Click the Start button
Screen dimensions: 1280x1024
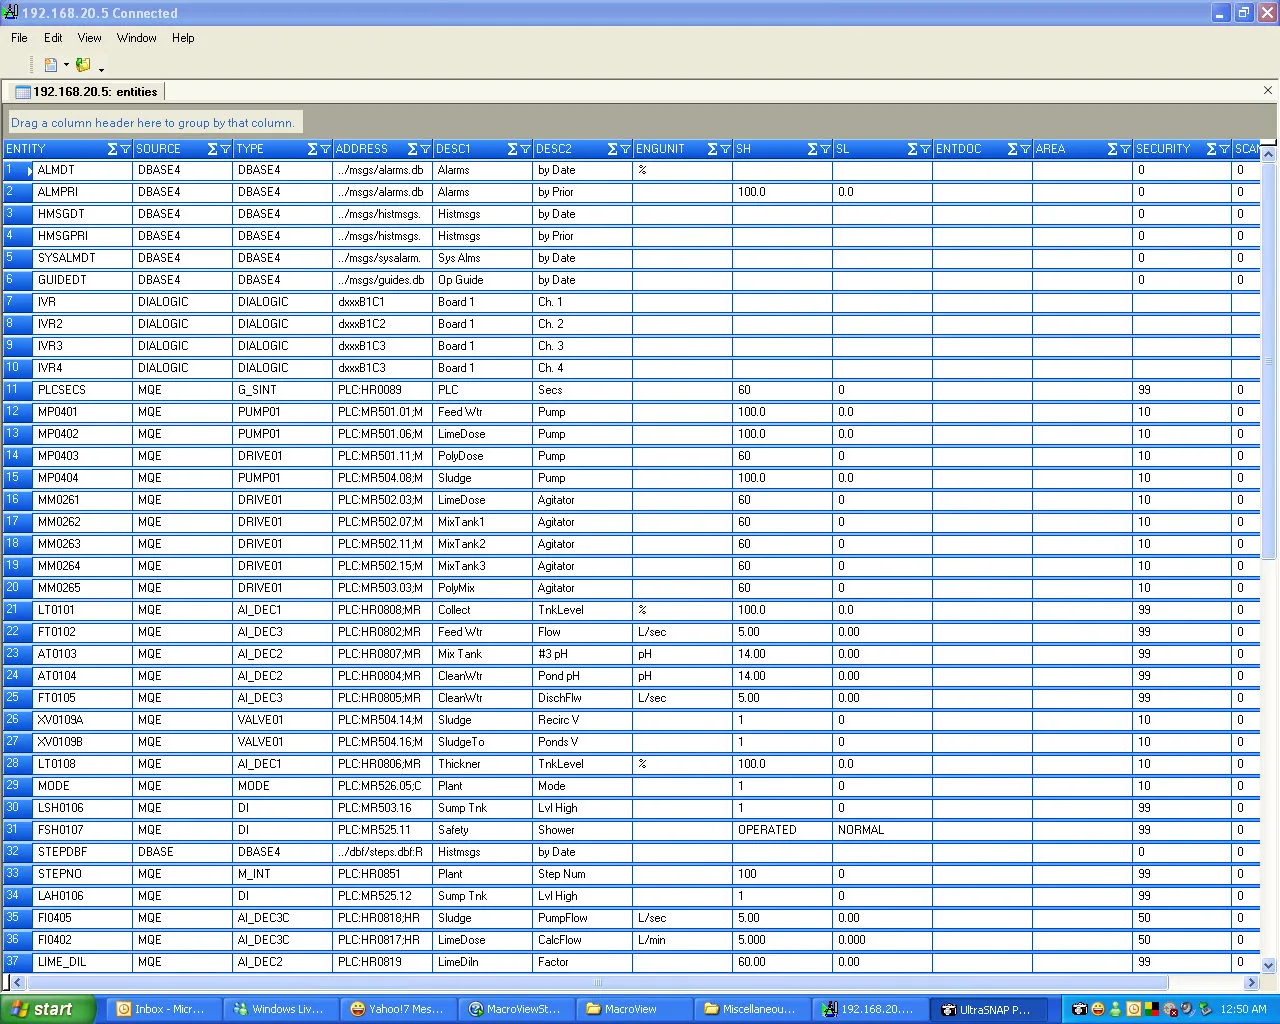pos(45,1009)
